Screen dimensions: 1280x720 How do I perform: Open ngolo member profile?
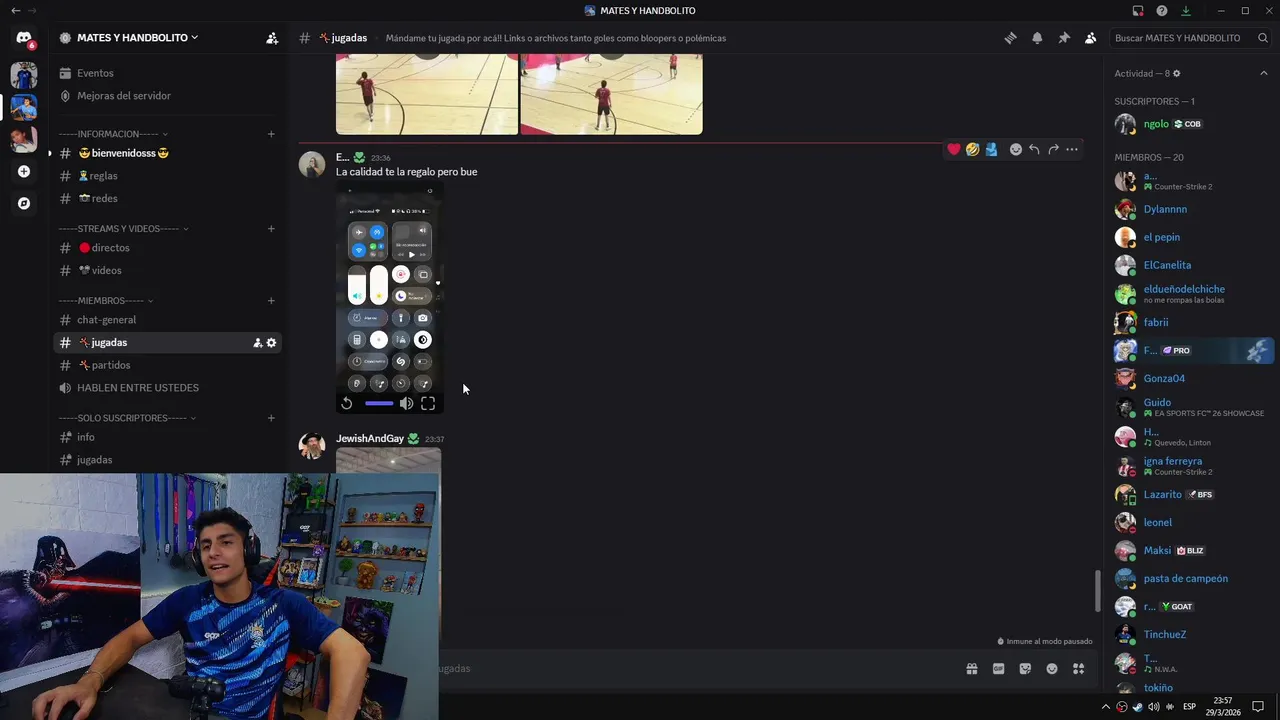(x=1192, y=124)
